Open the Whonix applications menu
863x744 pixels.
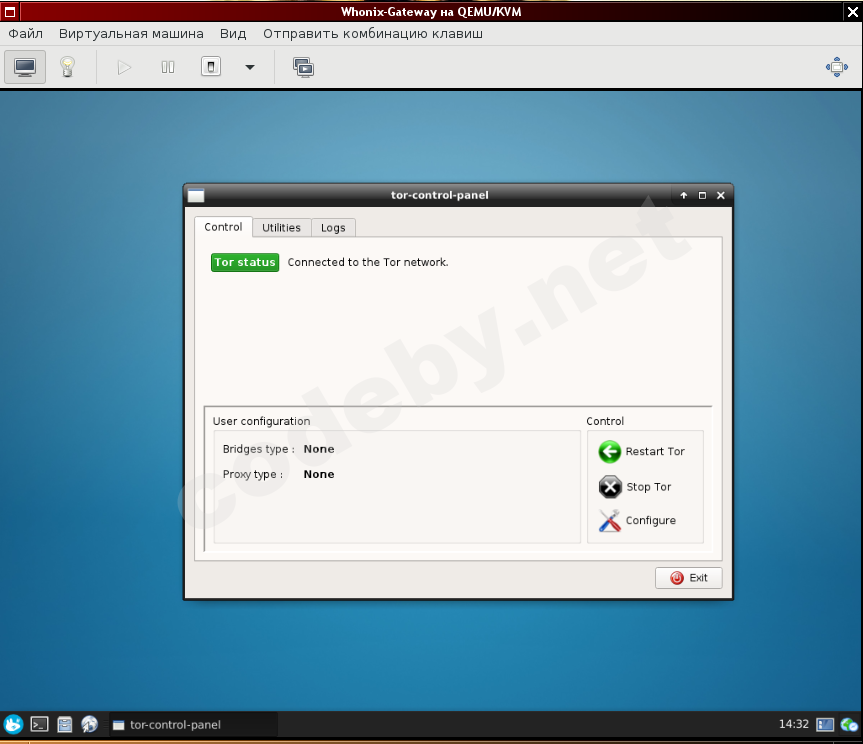[x=13, y=724]
